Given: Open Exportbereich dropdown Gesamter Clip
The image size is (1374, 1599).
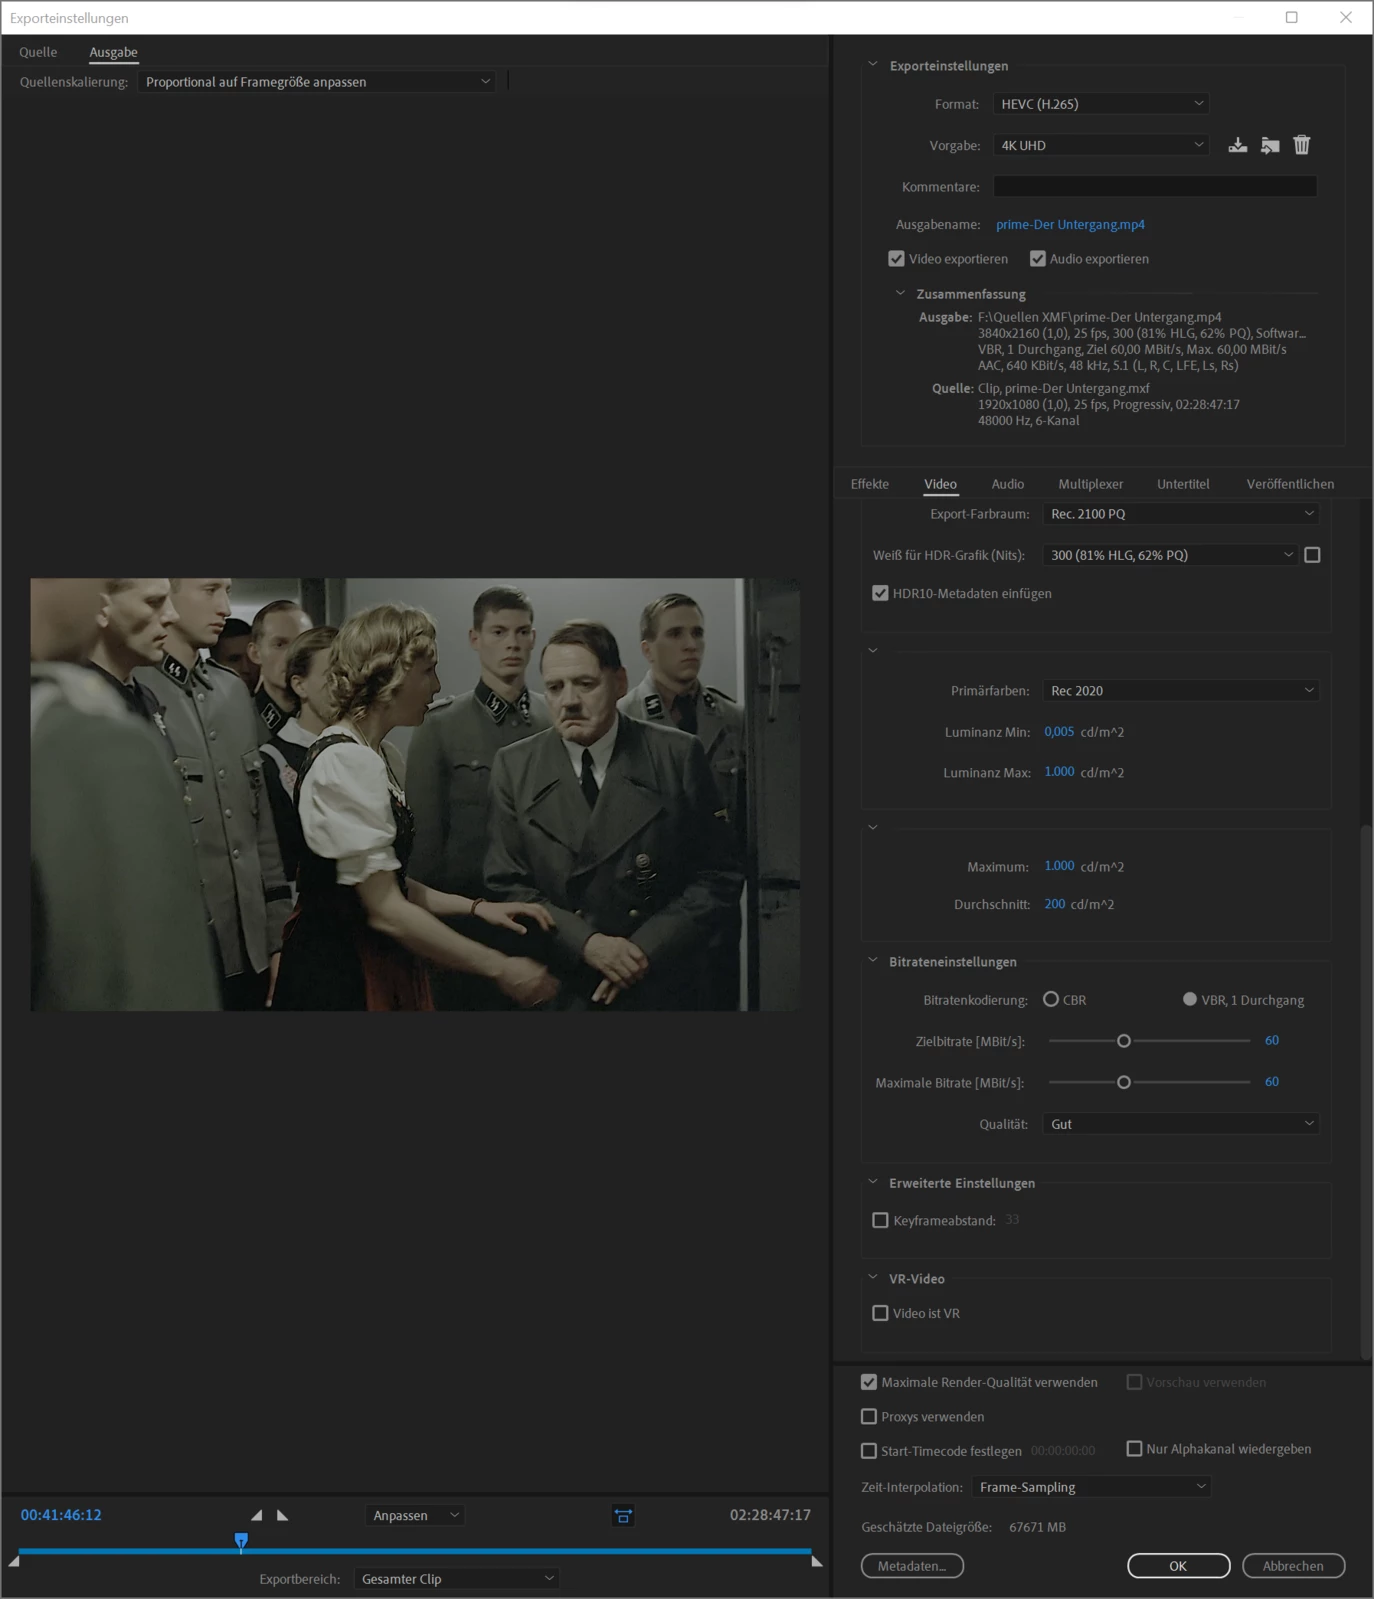Looking at the screenshot, I should (457, 1579).
